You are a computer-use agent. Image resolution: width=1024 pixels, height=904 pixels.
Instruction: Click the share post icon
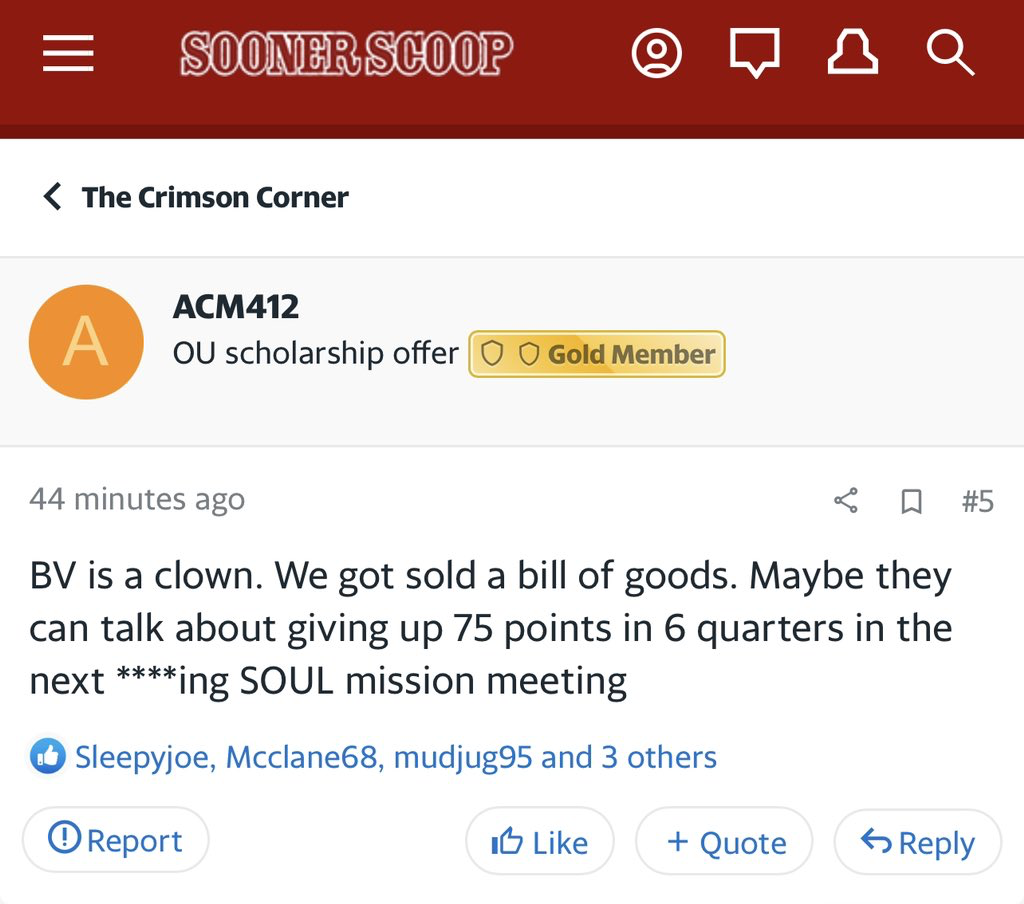coord(846,500)
